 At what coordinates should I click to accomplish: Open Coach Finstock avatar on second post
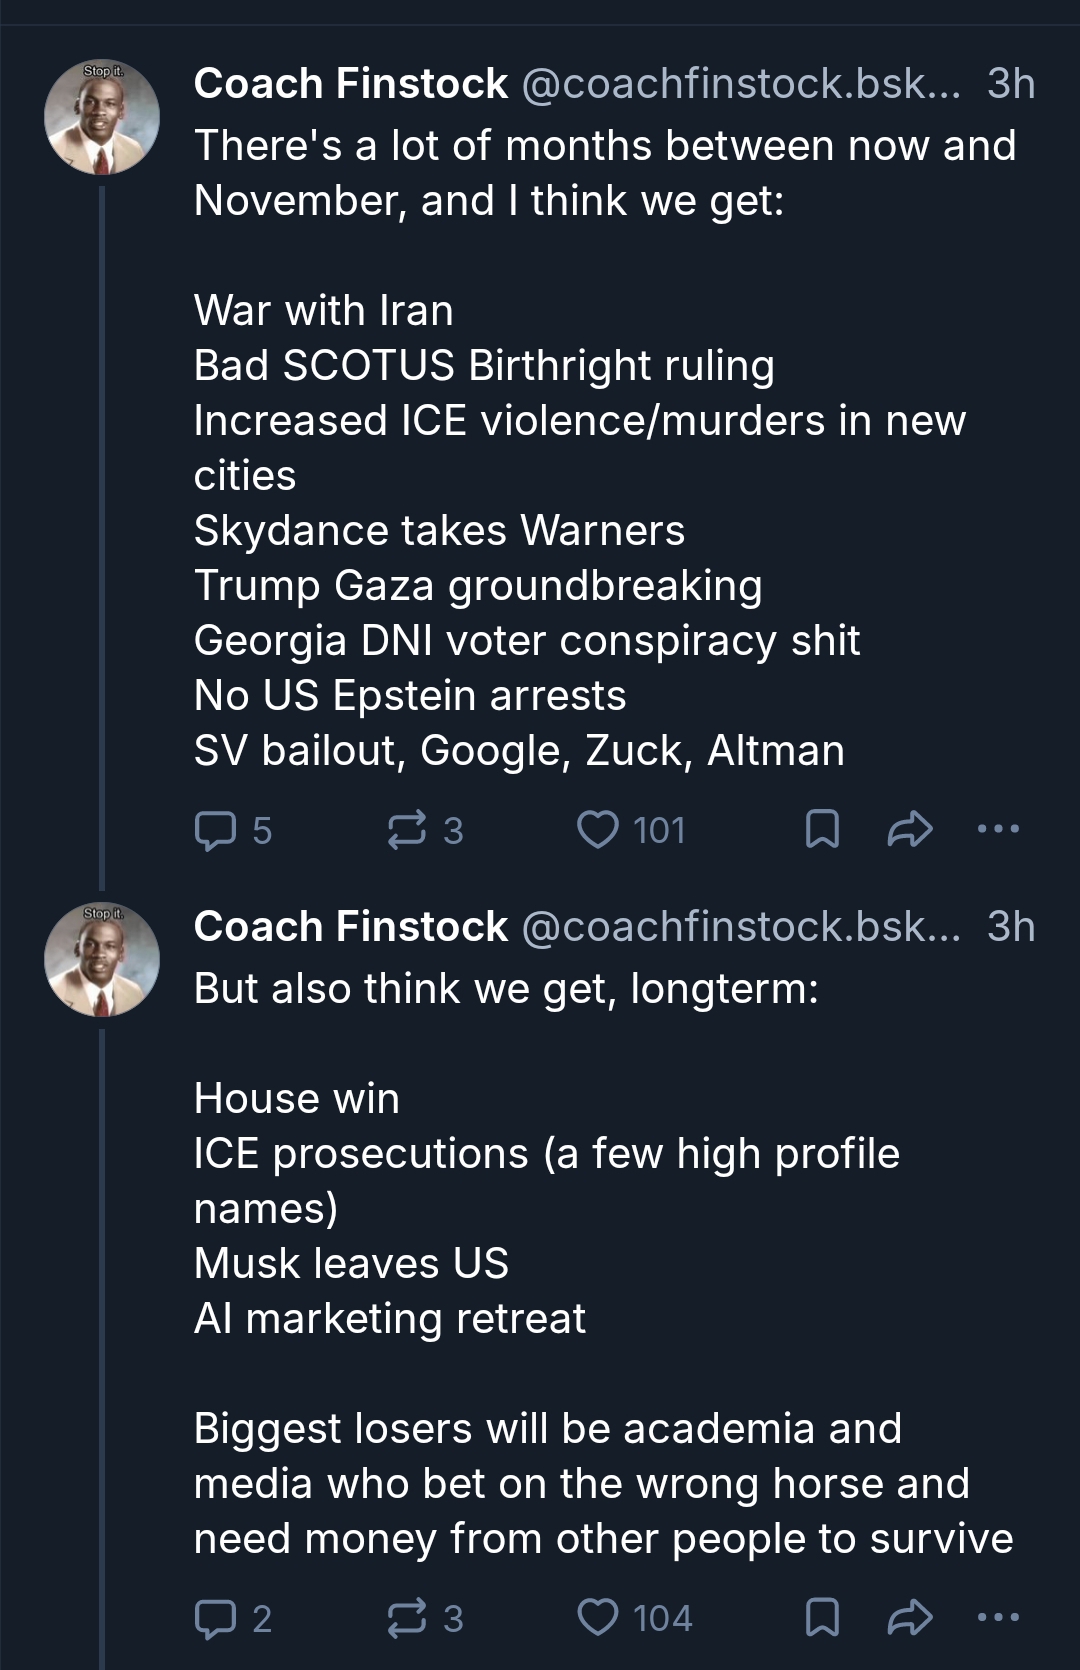click(x=101, y=961)
